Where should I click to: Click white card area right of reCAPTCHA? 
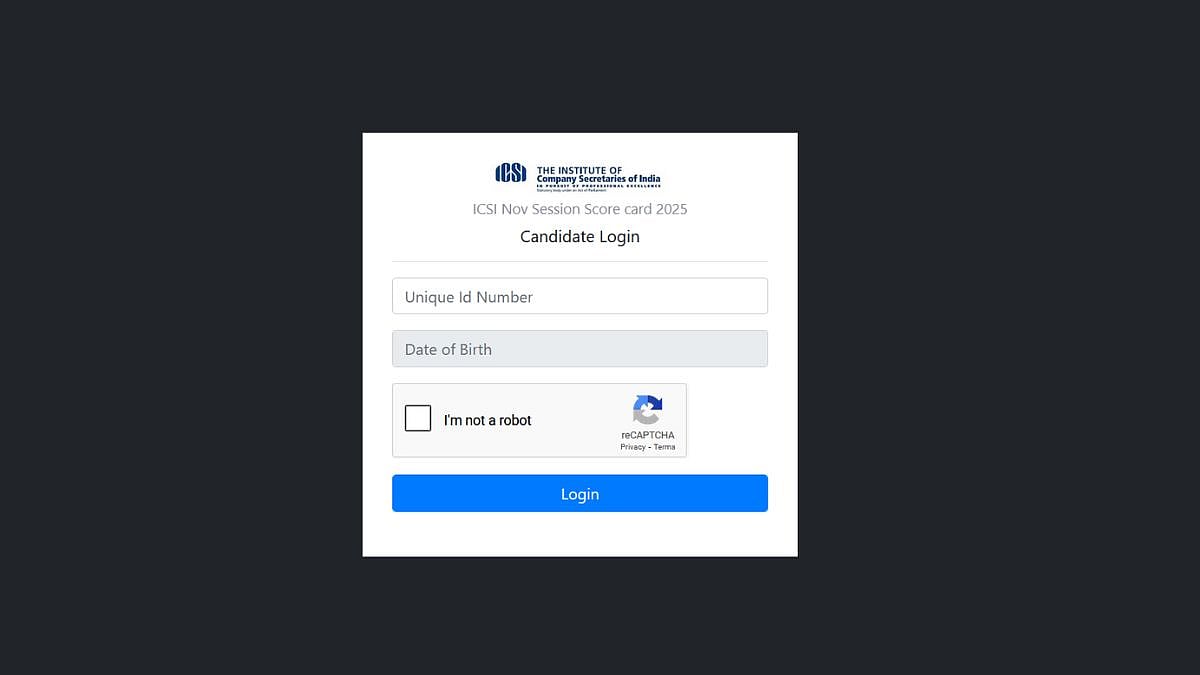click(x=728, y=420)
